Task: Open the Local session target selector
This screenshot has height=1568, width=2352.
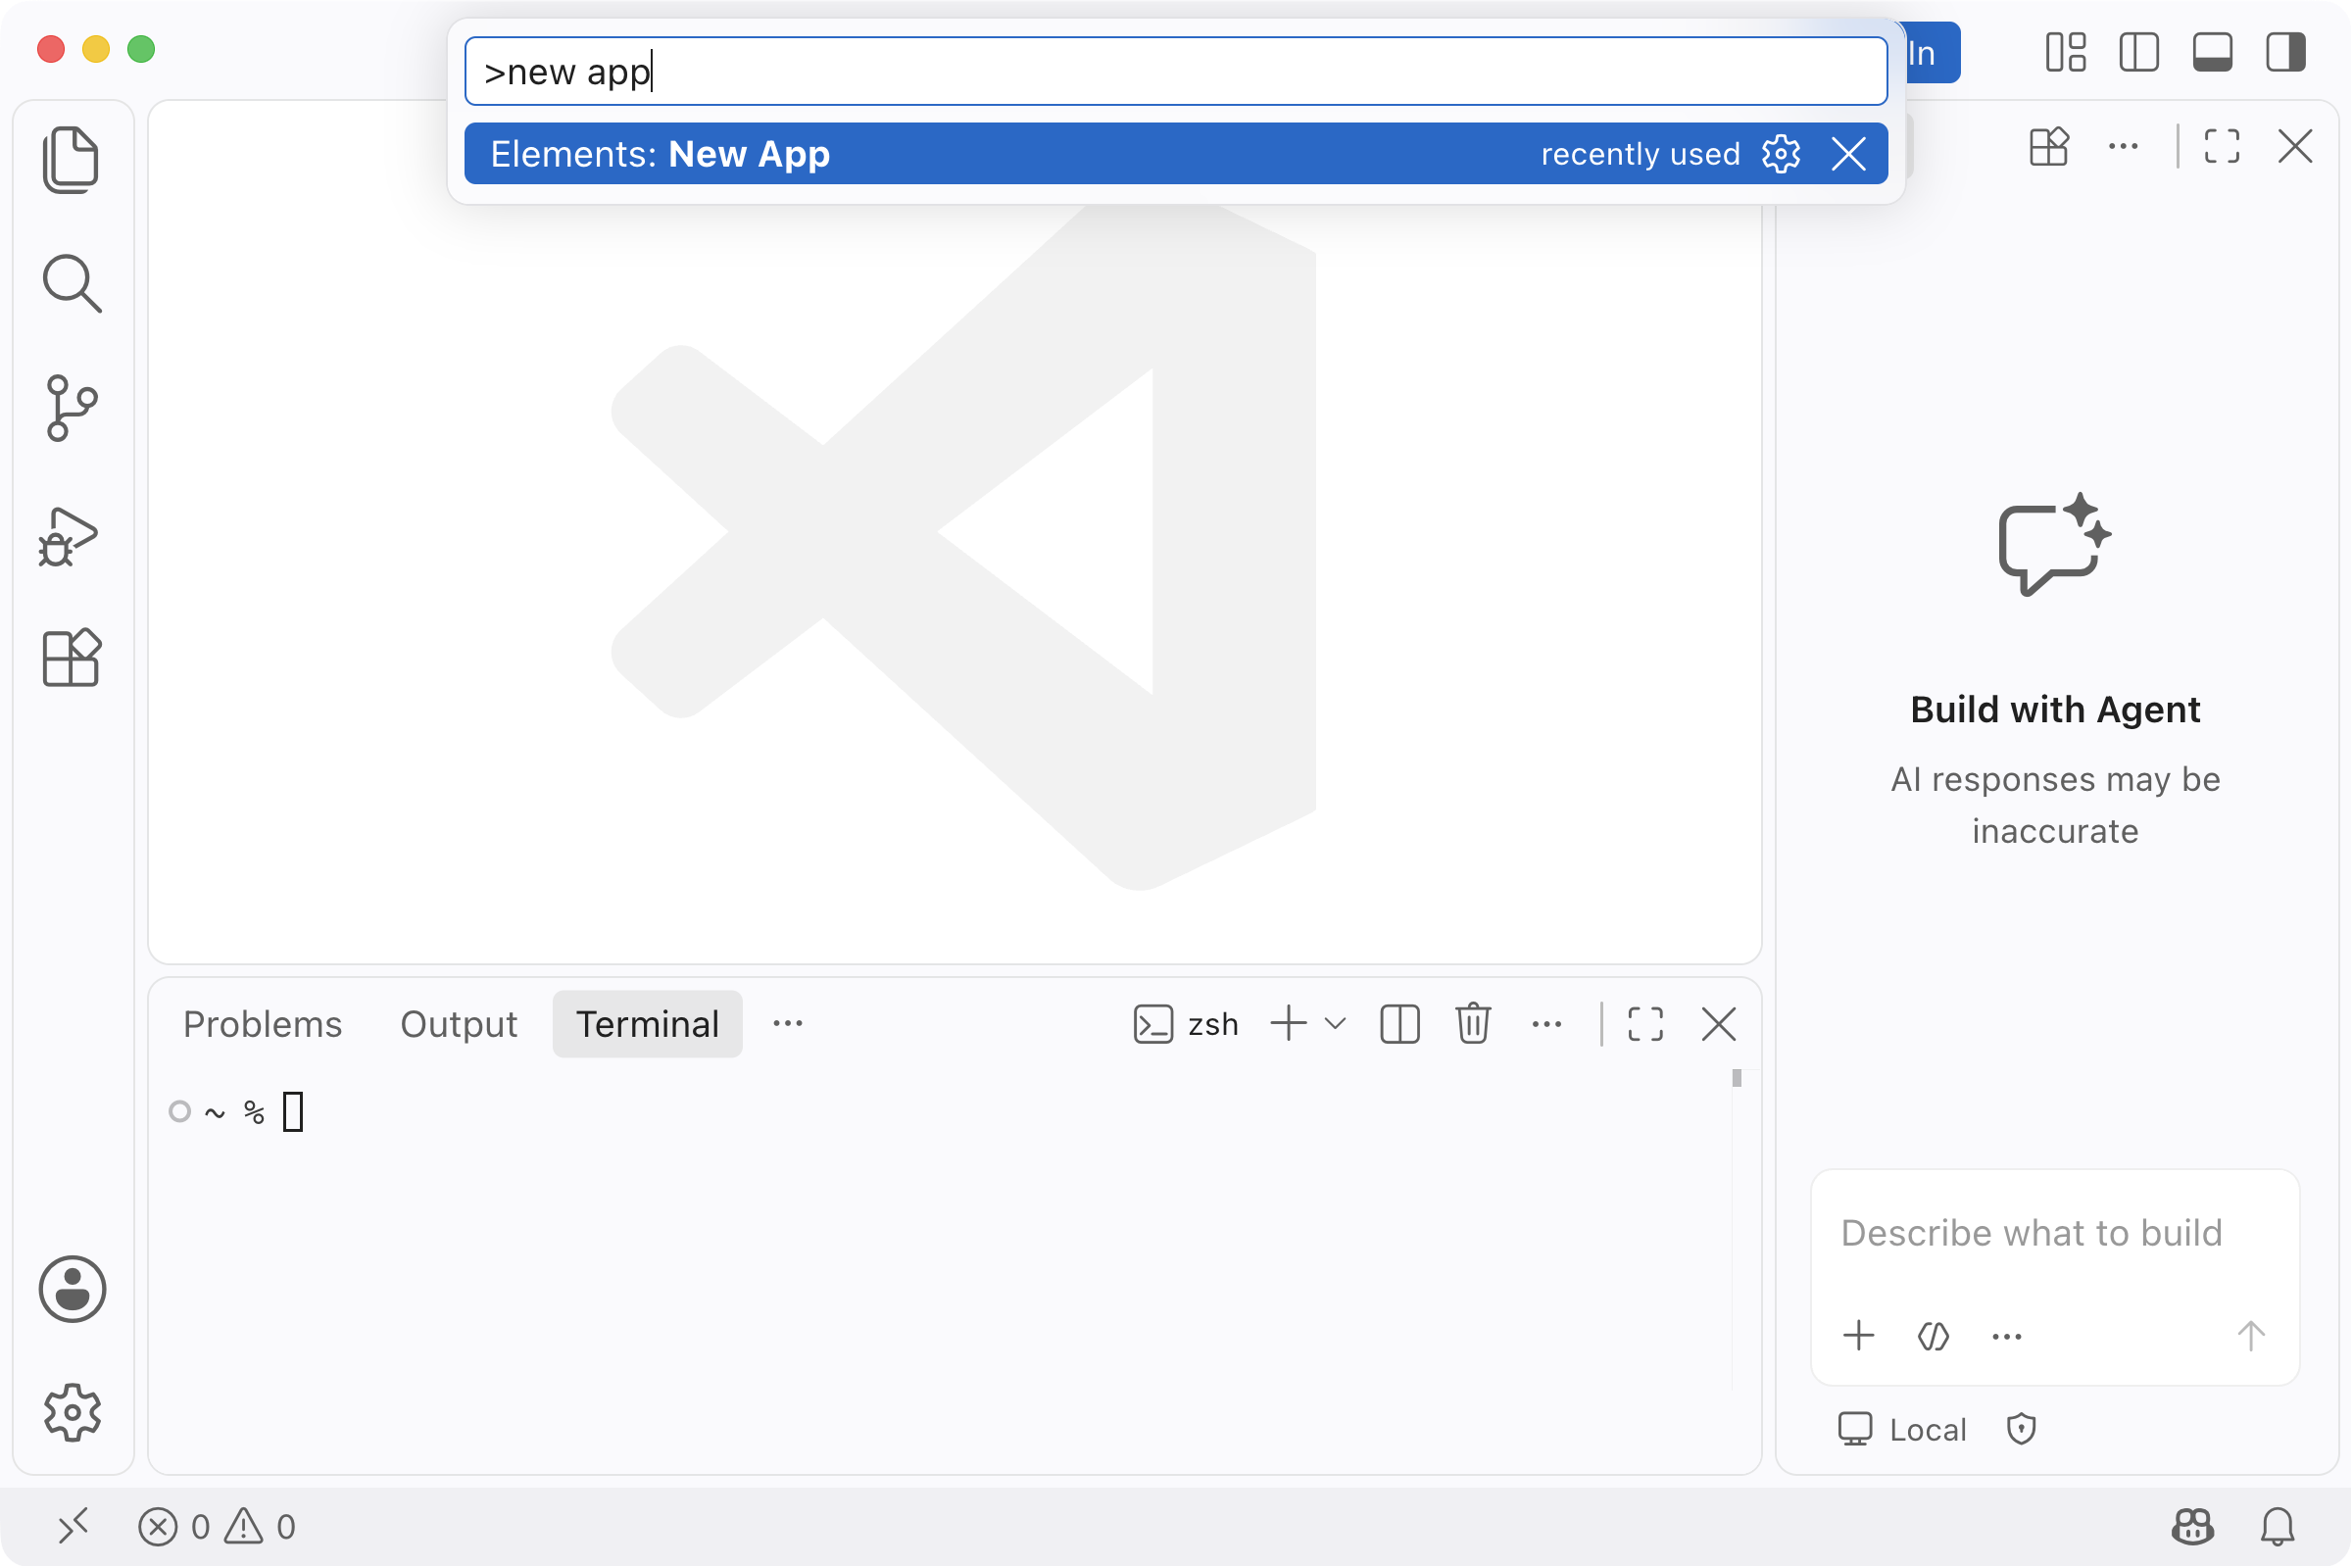Action: (1902, 1429)
